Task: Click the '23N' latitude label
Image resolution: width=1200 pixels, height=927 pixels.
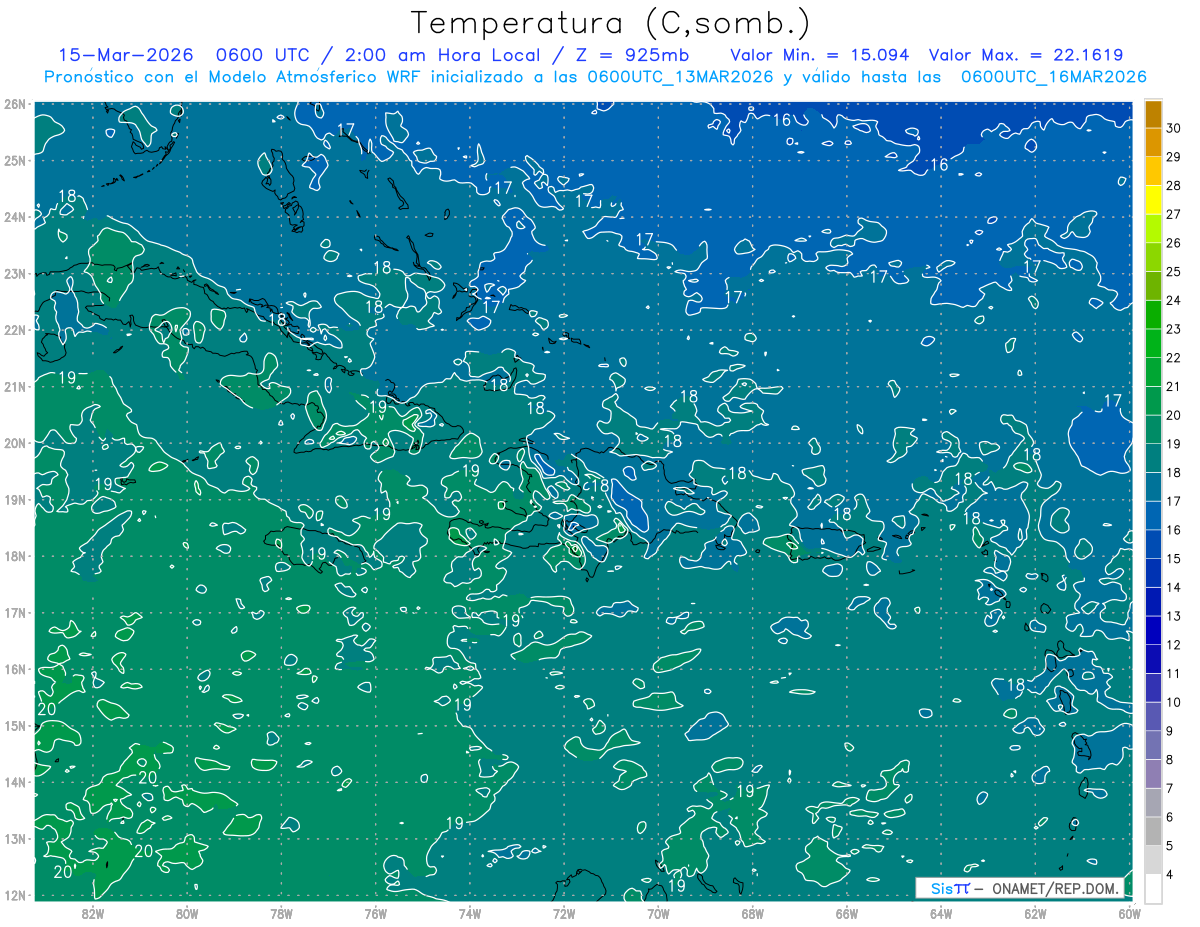Action: click(15, 273)
